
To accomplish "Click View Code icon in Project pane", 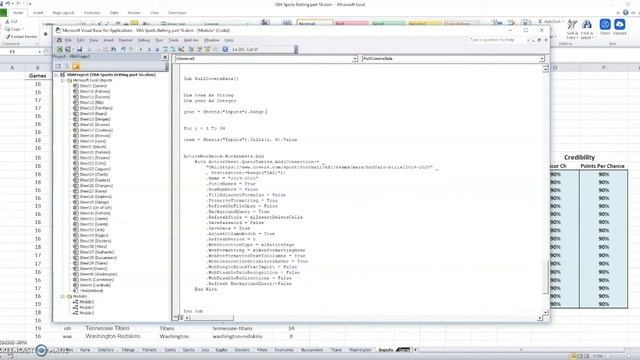I will tap(58, 66).
